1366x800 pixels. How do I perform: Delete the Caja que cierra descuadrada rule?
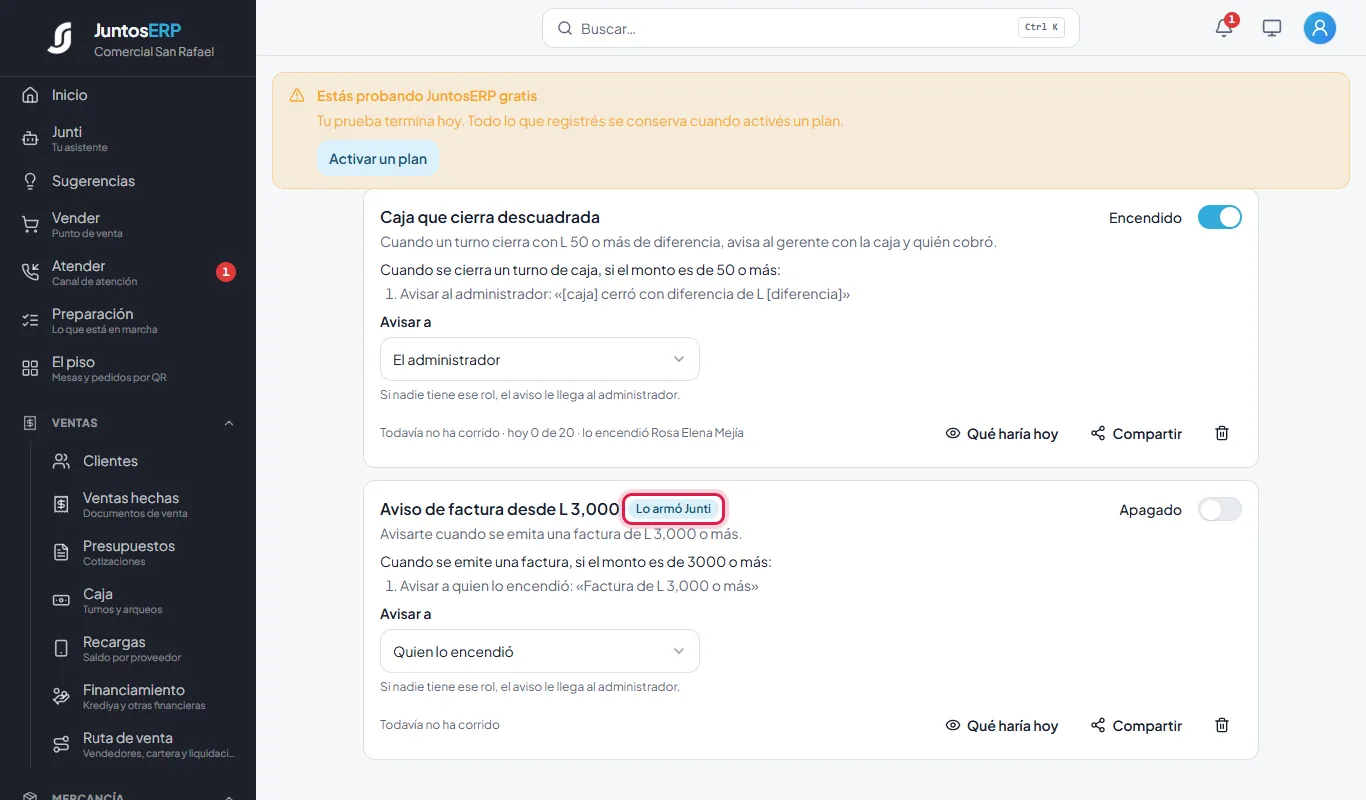point(1222,433)
